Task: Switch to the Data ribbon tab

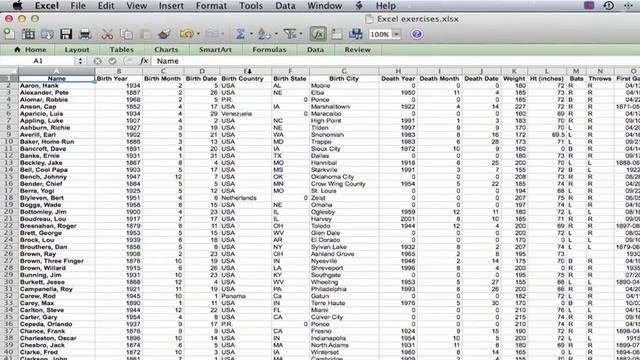Action: point(316,49)
